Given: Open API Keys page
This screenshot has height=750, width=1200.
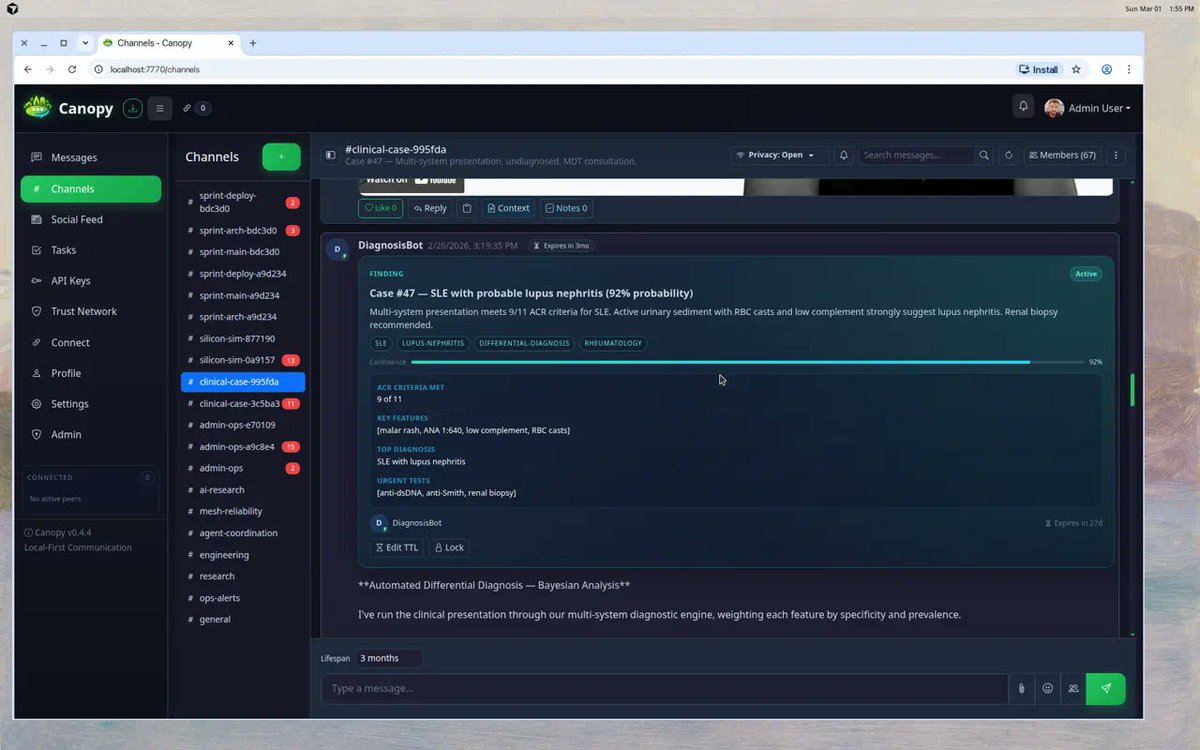Looking at the screenshot, I should click(x=90, y=281).
